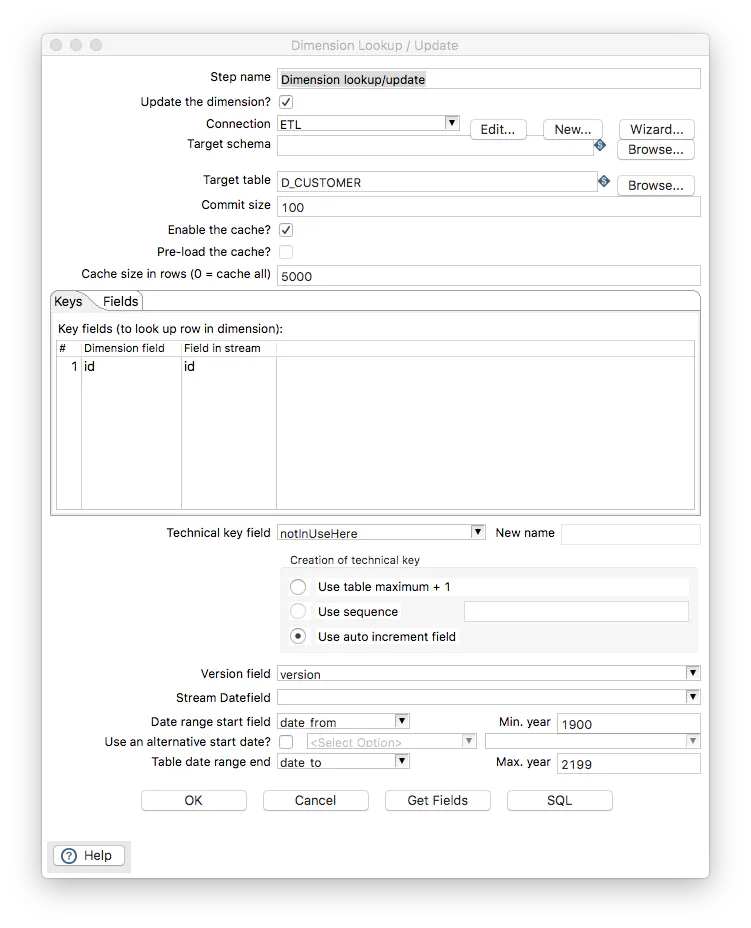Toggle Update the dimension checkbox
751x928 pixels.
(286, 102)
